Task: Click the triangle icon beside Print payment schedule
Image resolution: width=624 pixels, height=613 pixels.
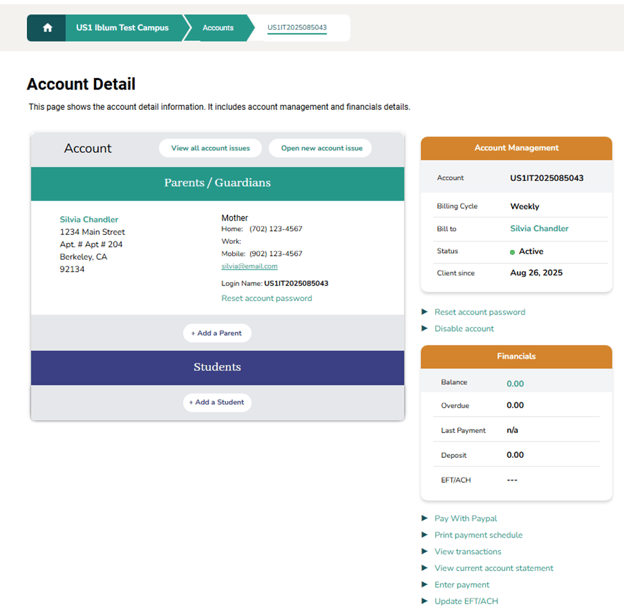Action: point(425,535)
